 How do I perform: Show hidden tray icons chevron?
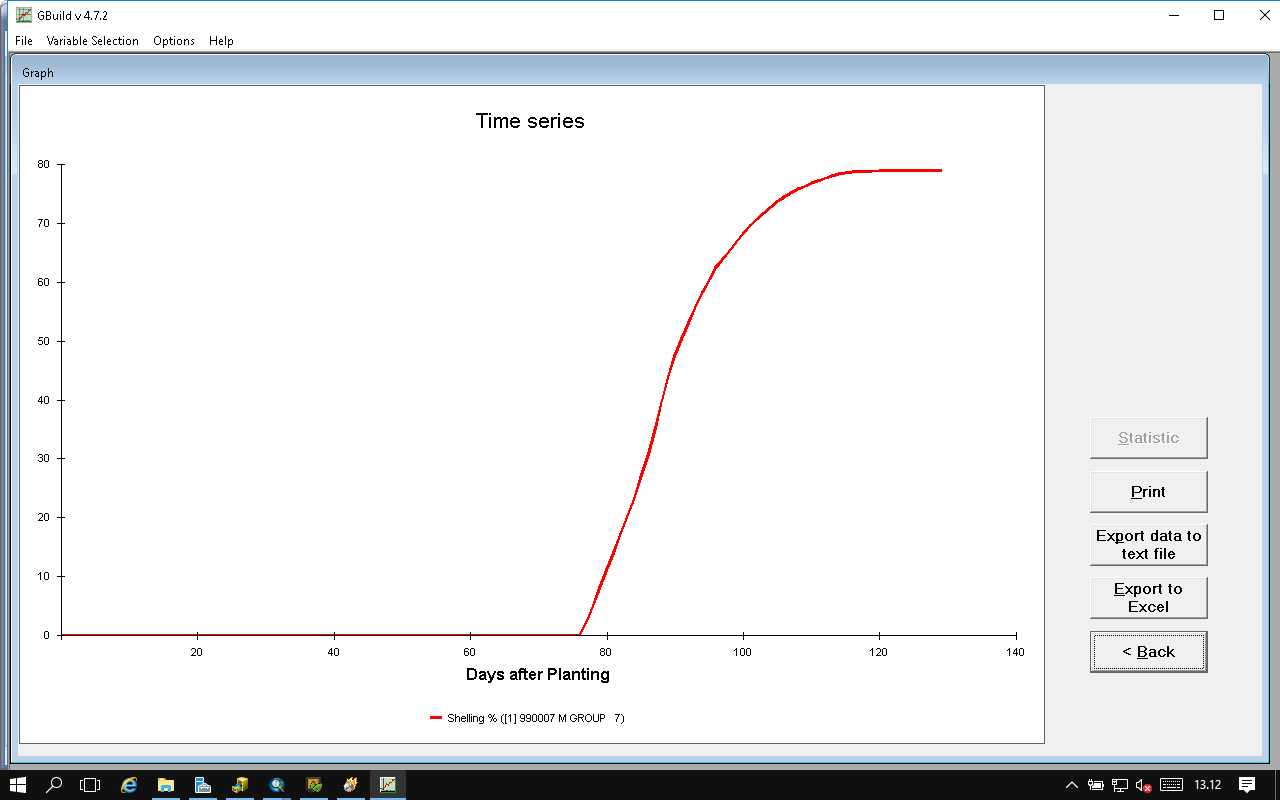coord(1072,785)
